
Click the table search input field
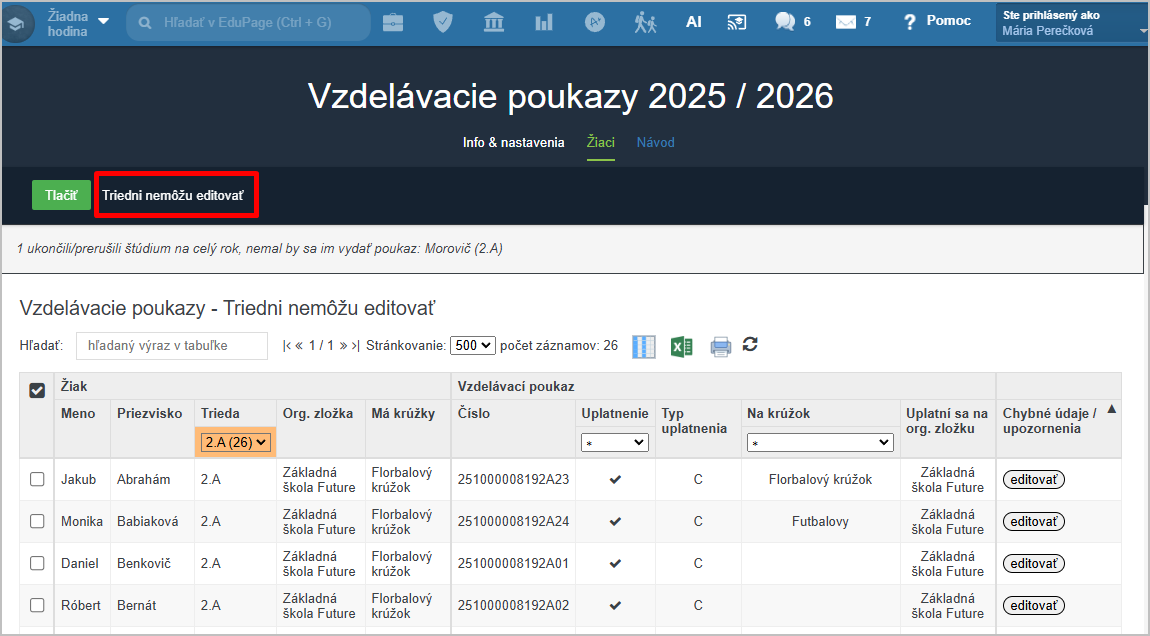pos(172,345)
